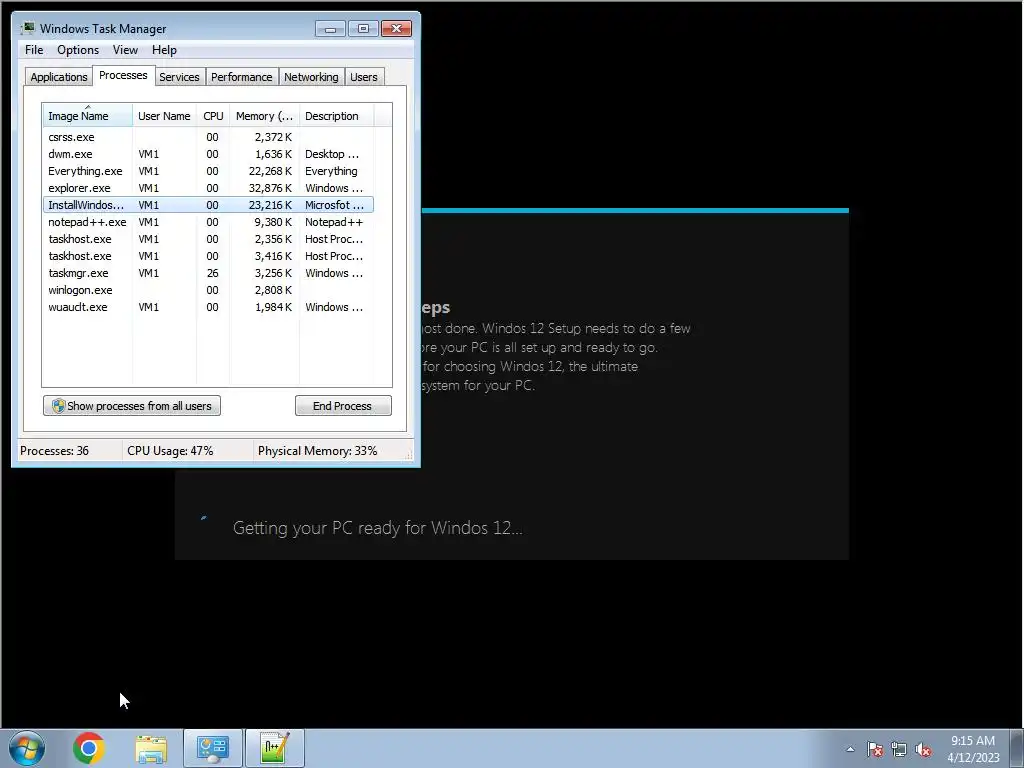The width and height of the screenshot is (1024, 768).
Task: Click the CPU value 26 for taskmgr.exe
Action: click(x=212, y=273)
